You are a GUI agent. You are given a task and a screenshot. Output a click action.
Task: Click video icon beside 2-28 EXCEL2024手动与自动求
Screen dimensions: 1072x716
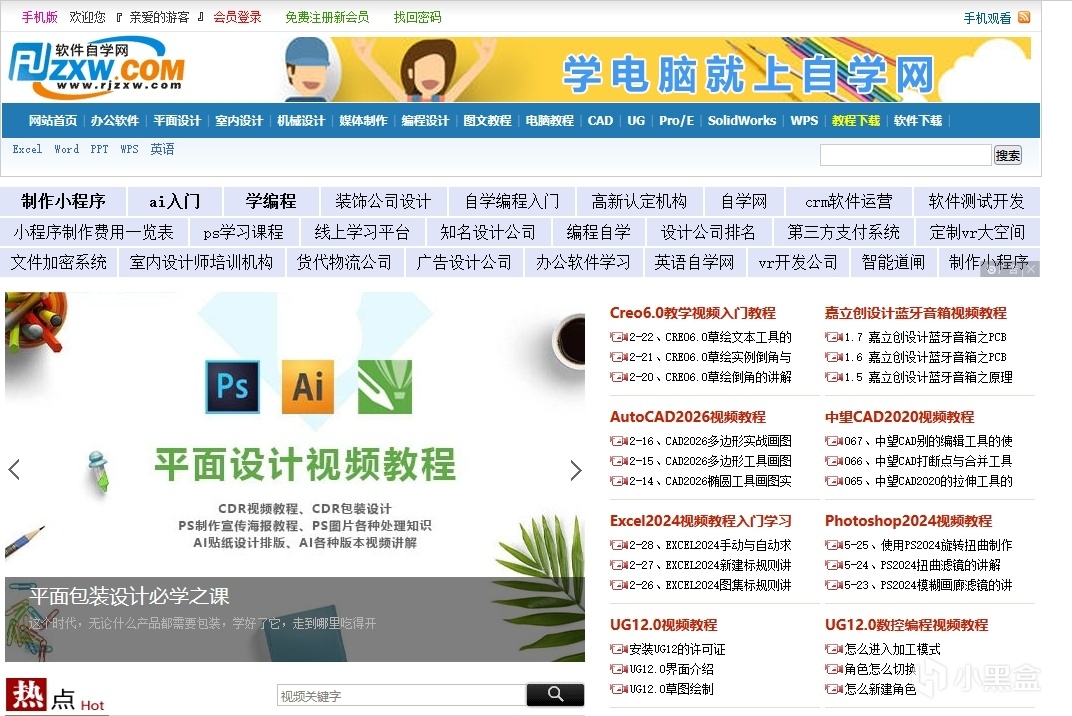(619, 545)
